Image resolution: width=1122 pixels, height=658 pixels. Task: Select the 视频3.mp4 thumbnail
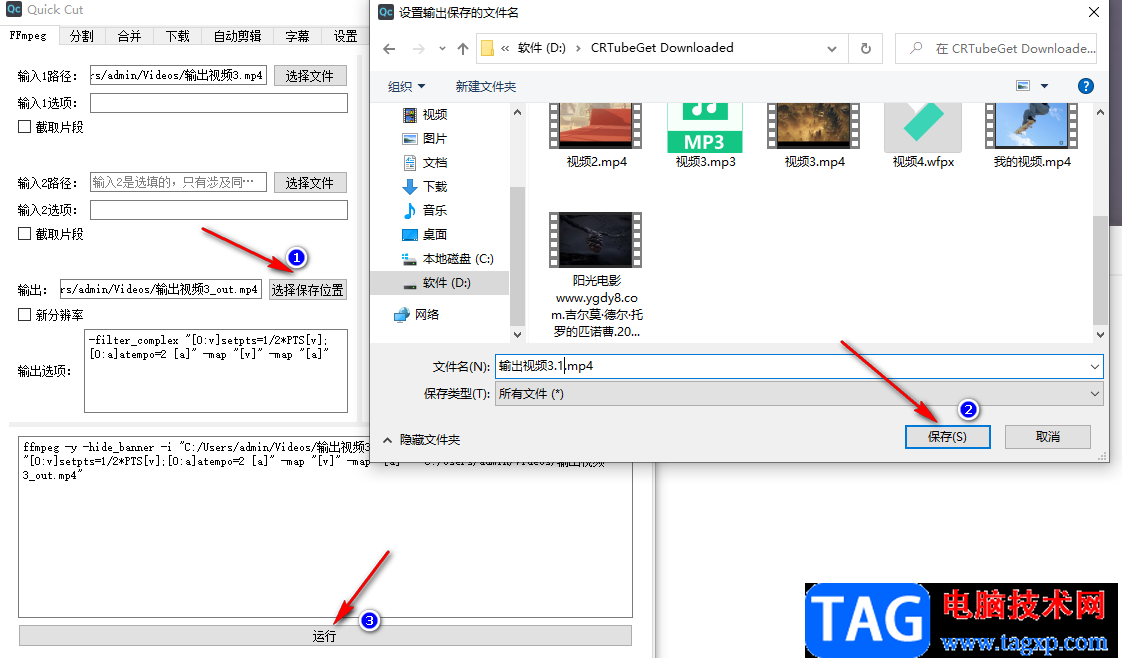(x=814, y=136)
